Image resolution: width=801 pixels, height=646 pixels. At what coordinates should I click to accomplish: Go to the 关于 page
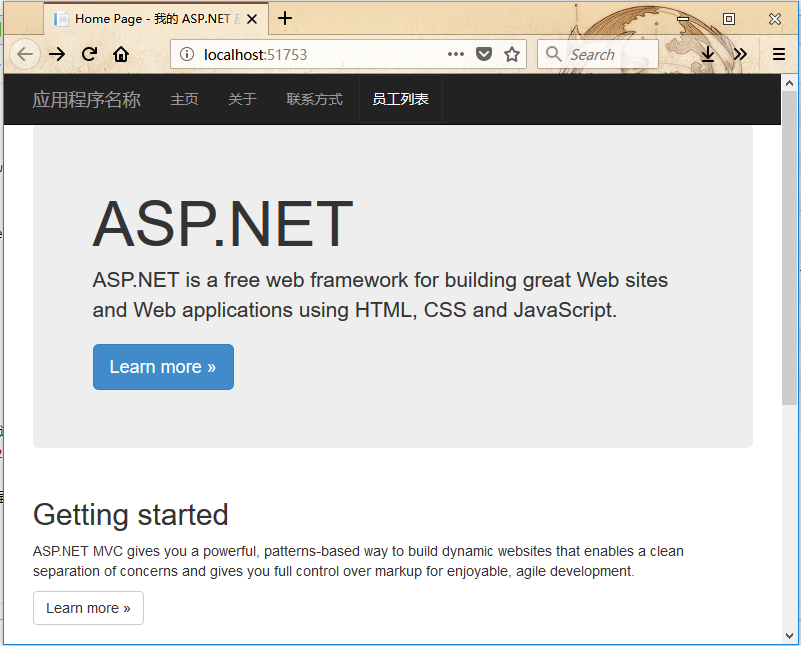click(242, 99)
